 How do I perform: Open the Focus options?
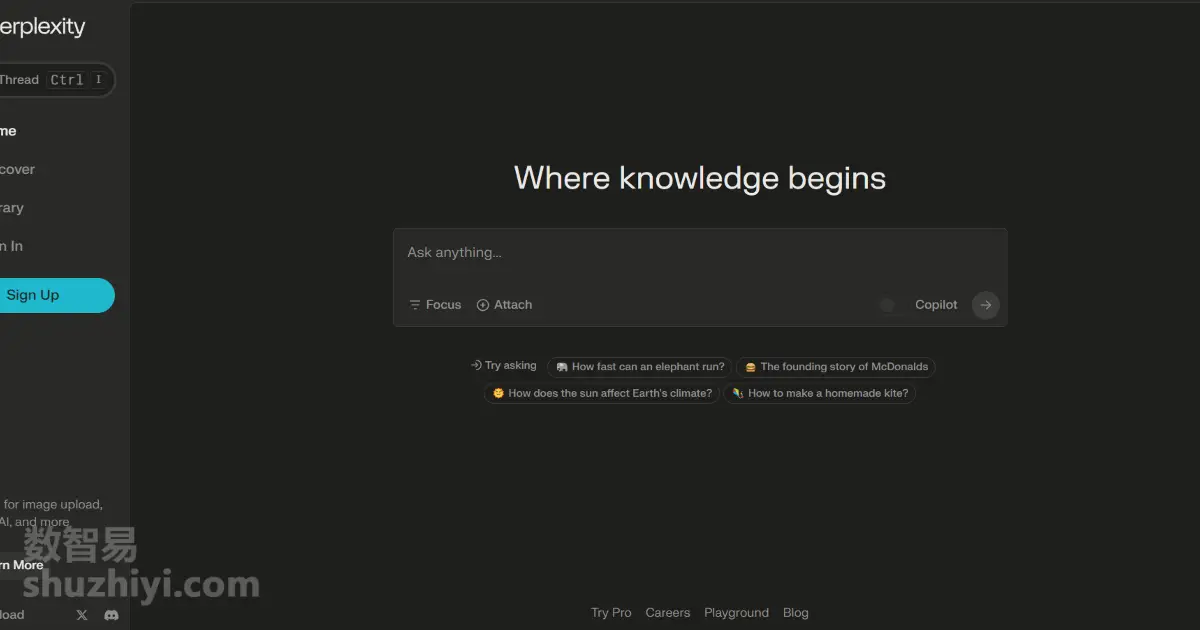pyautogui.click(x=435, y=305)
